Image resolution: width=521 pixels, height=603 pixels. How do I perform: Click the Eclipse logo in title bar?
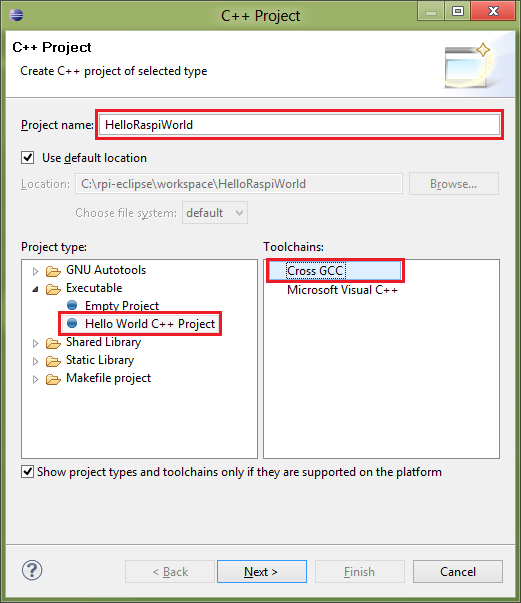click(16, 15)
